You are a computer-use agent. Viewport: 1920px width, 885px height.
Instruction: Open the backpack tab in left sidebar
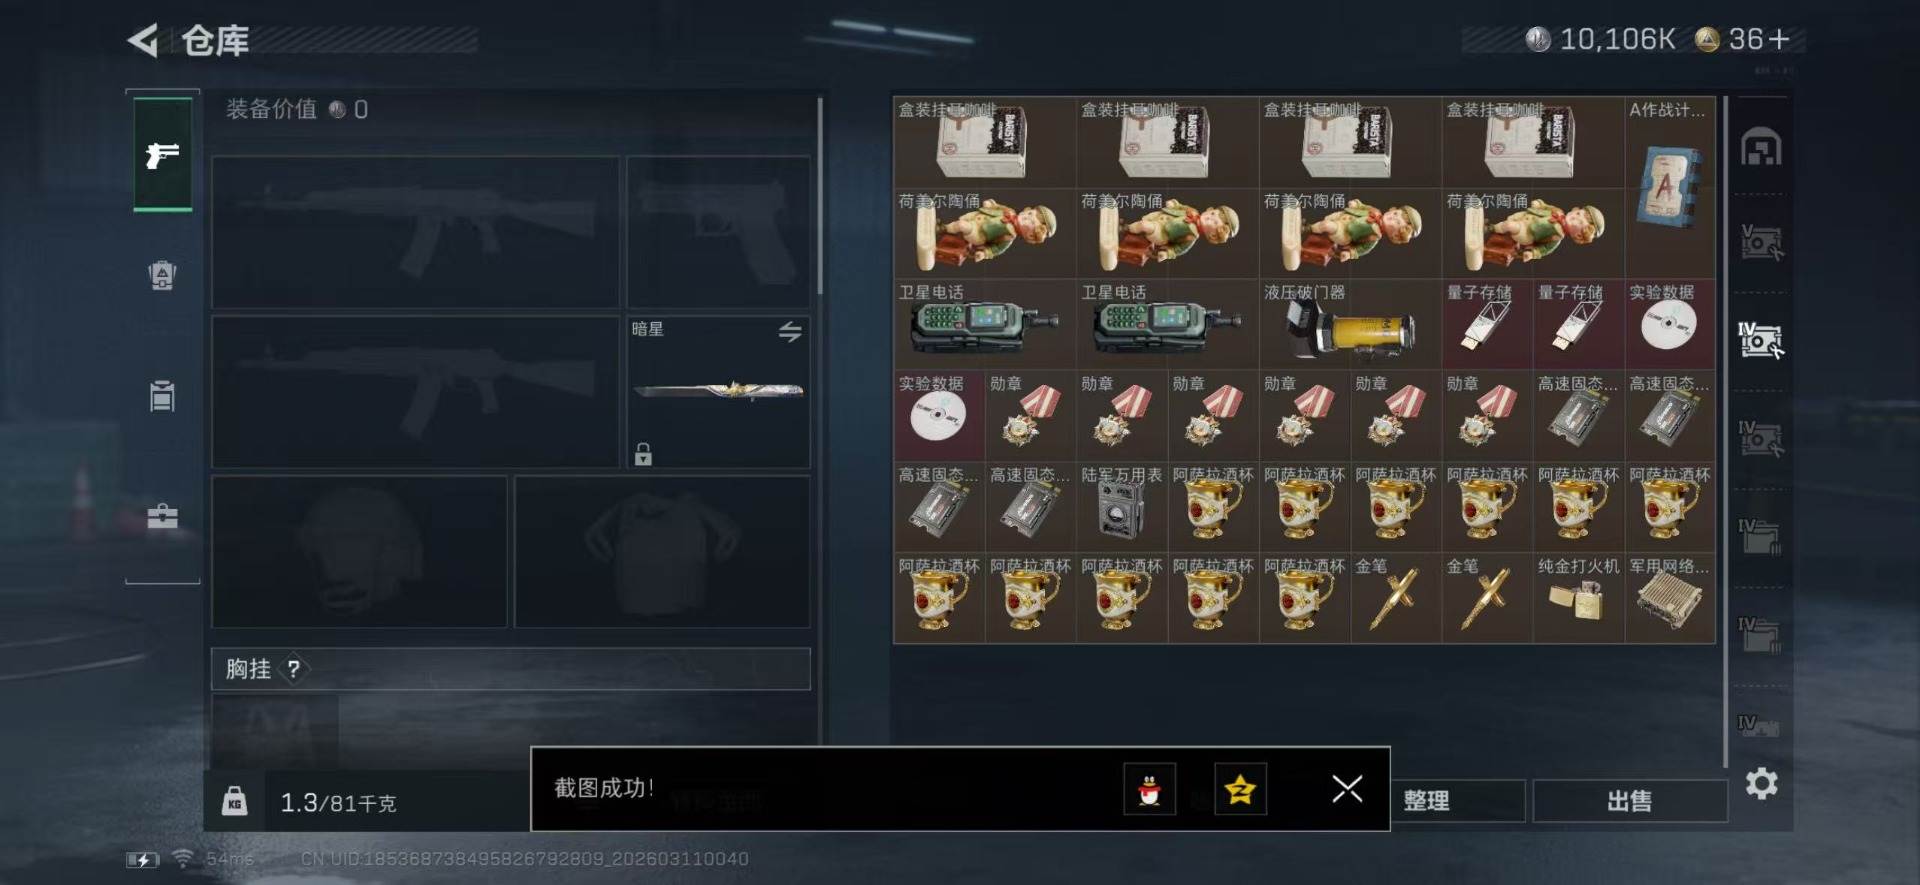click(162, 275)
